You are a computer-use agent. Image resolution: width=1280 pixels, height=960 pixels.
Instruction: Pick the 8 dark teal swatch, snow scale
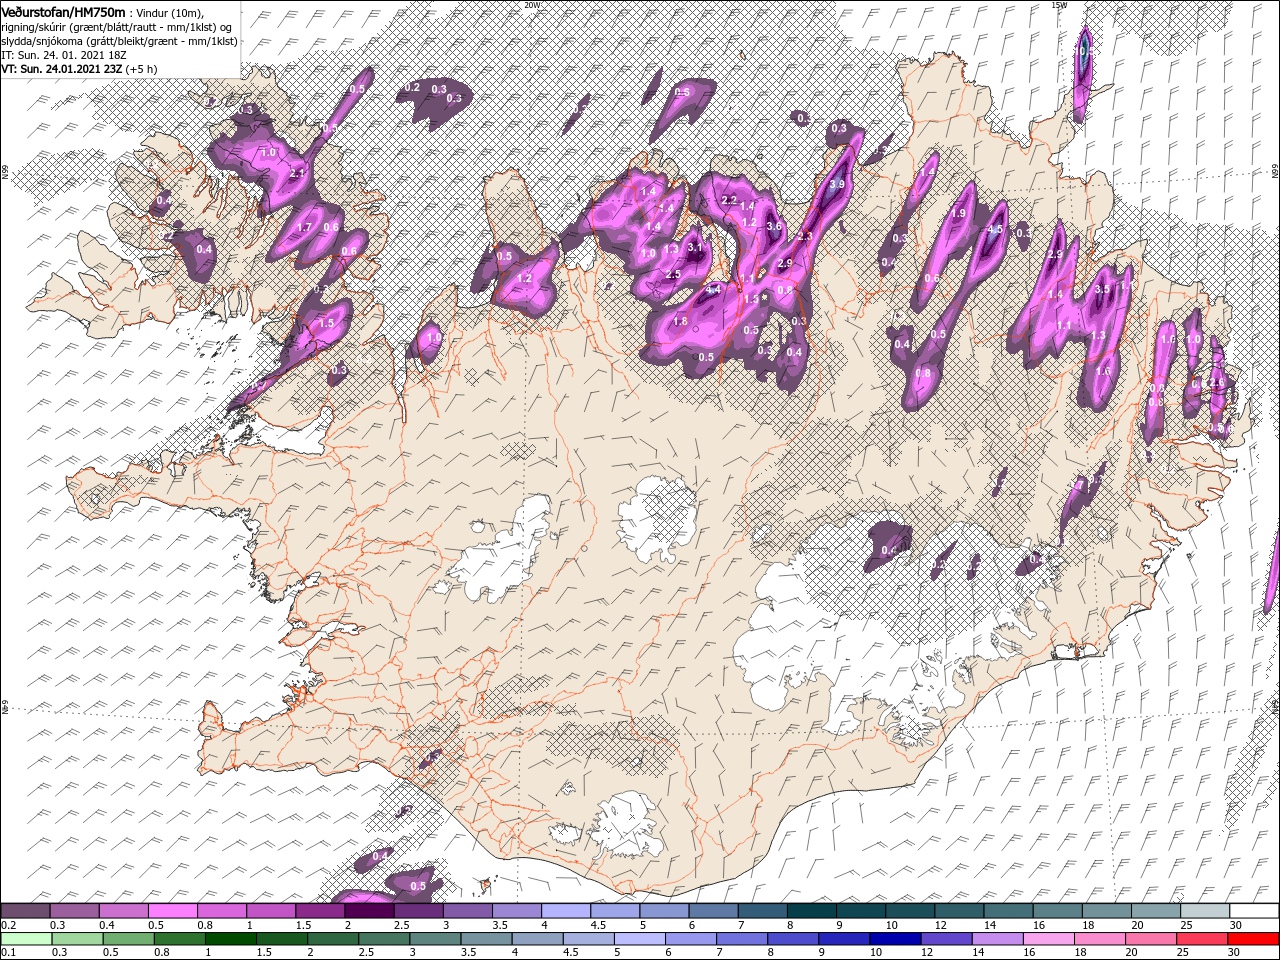[x=811, y=911]
